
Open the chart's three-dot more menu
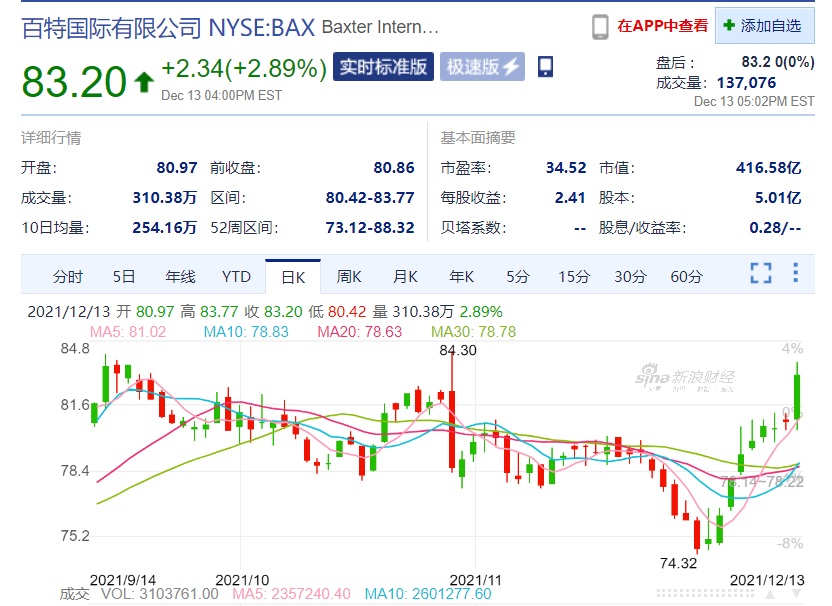[795, 273]
